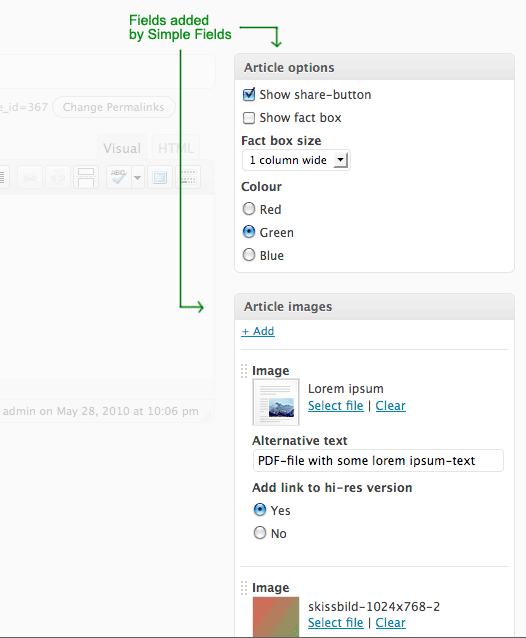The height and width of the screenshot is (638, 526).
Task: Click Change Permalinks button
Action: 113,107
